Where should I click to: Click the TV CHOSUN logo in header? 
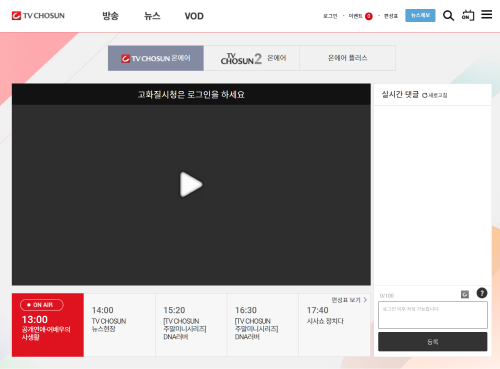coord(38,16)
